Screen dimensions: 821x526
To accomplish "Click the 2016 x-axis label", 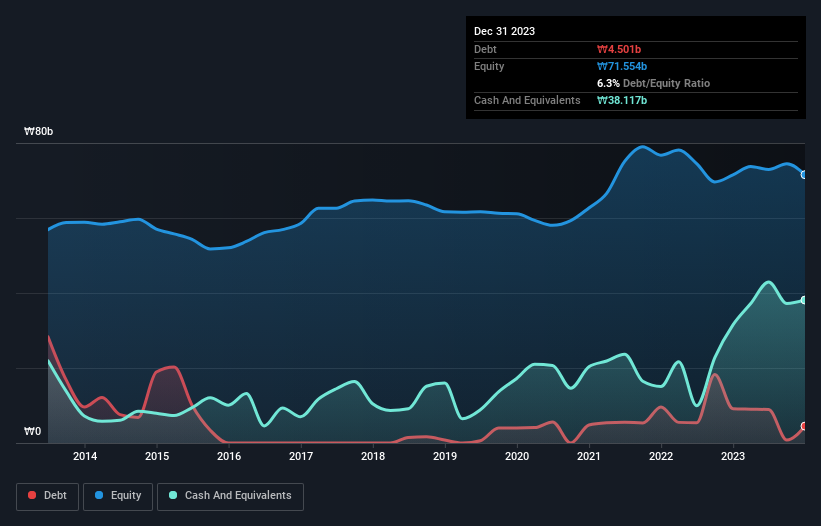I will pos(229,456).
